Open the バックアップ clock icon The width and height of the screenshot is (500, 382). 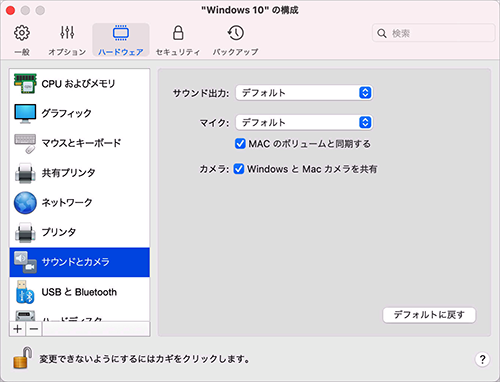point(236,33)
